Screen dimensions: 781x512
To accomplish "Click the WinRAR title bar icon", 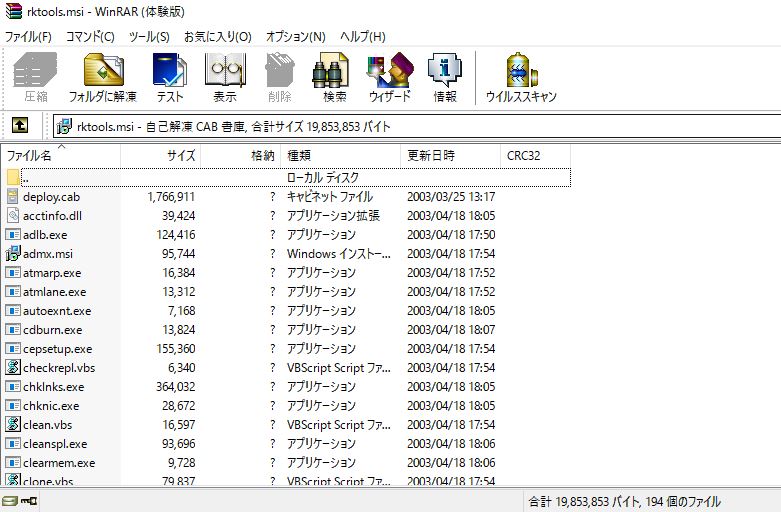I will click(x=14, y=10).
